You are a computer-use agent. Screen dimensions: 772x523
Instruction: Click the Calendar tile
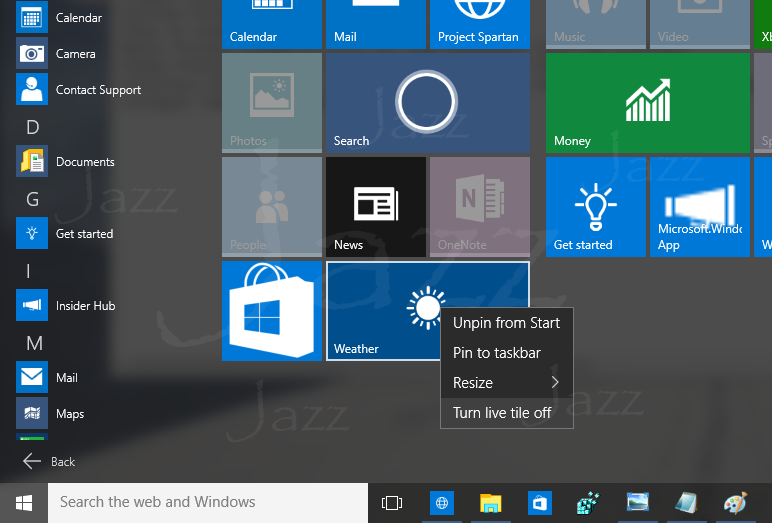272,24
